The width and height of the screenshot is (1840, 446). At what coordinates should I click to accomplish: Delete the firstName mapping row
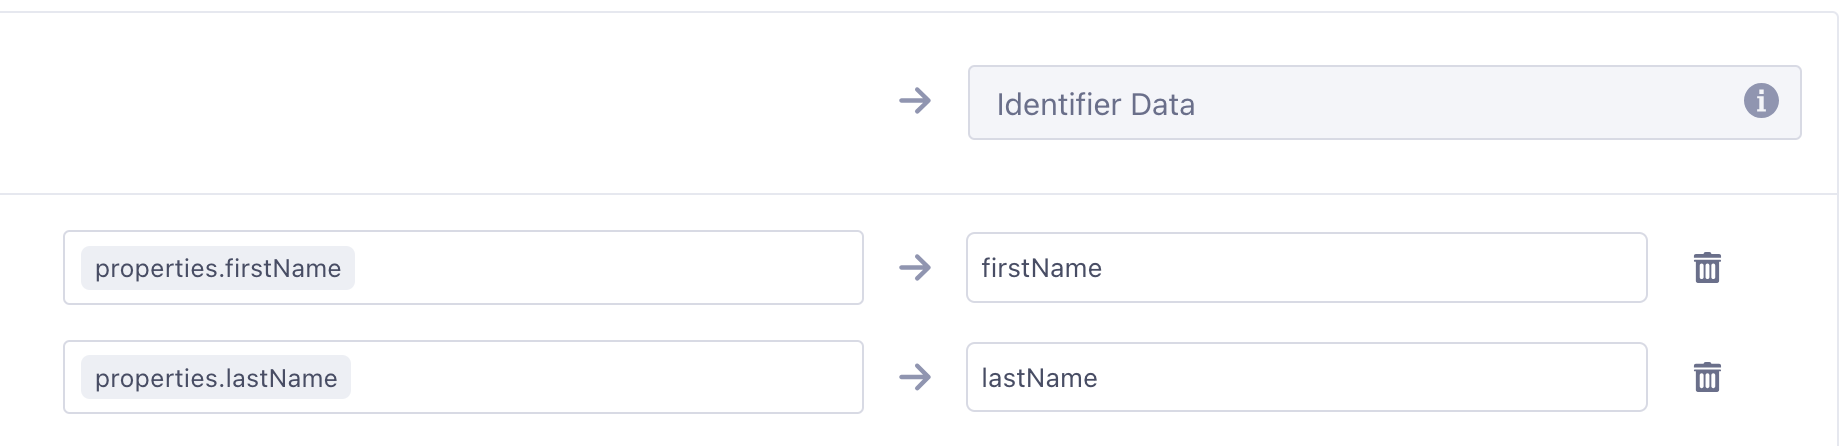tap(1707, 268)
